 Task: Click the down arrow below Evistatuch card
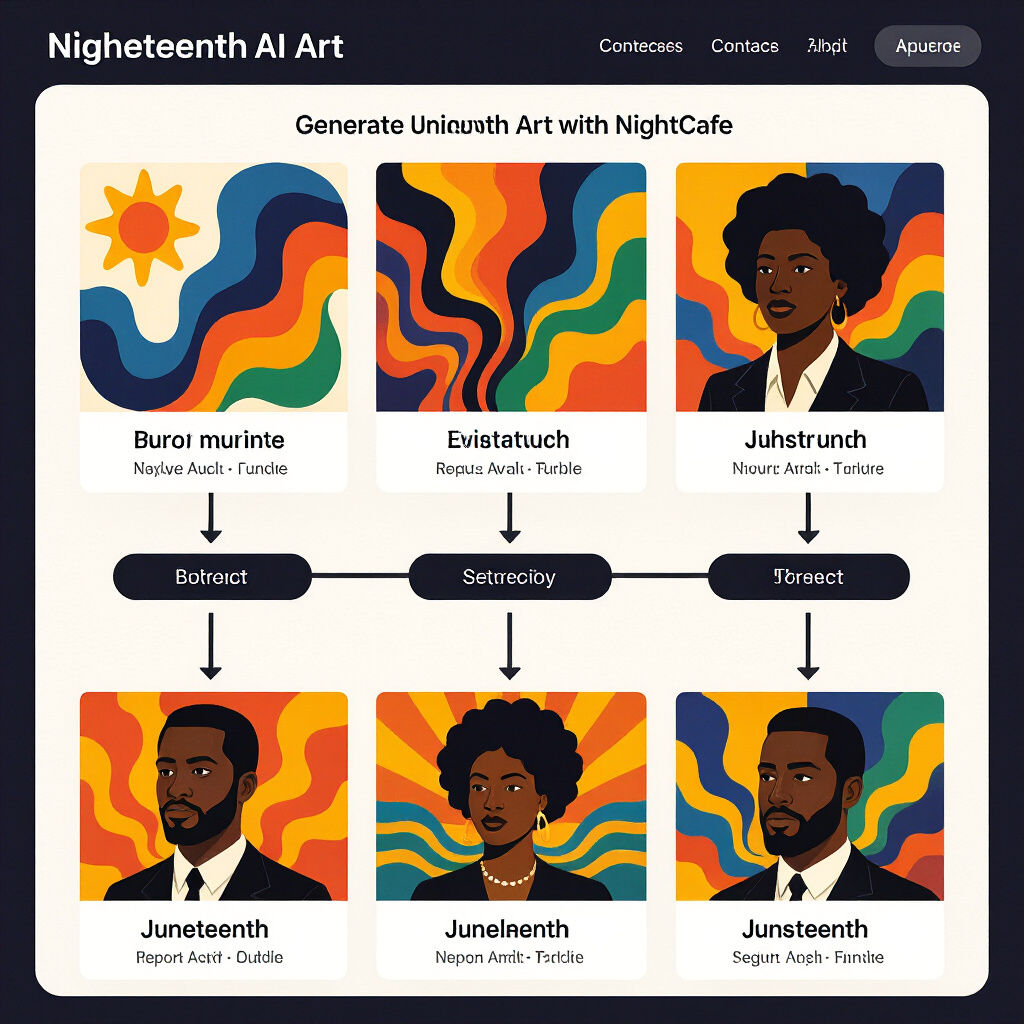point(509,518)
